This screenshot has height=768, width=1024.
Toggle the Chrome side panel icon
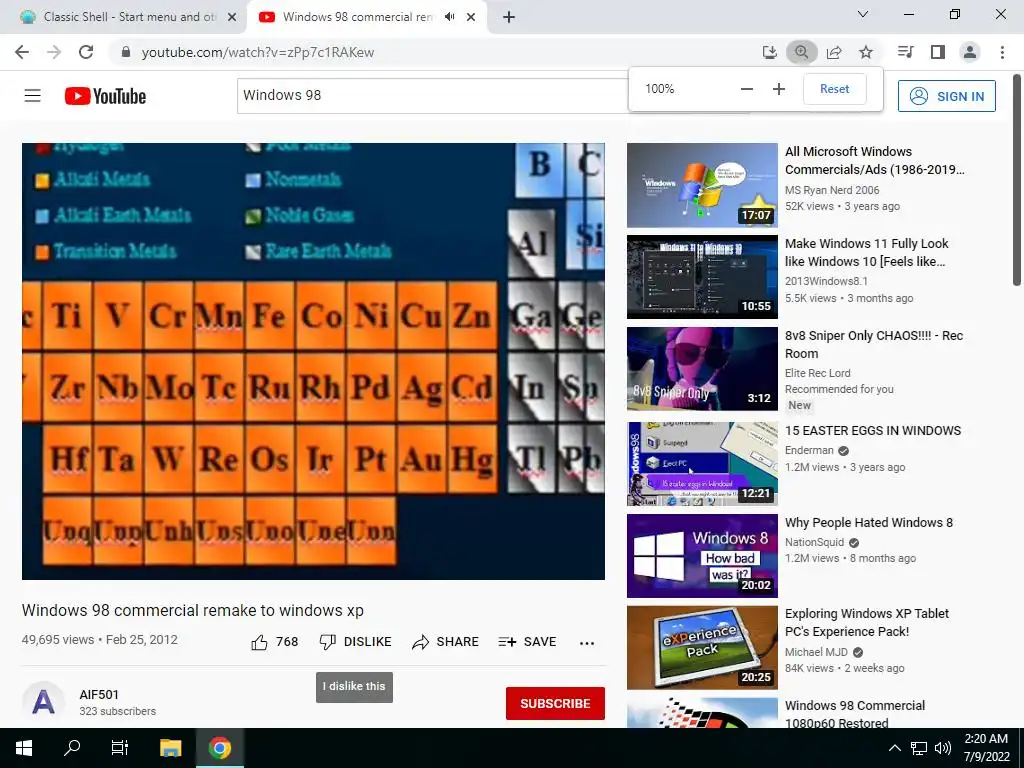pos(938,52)
